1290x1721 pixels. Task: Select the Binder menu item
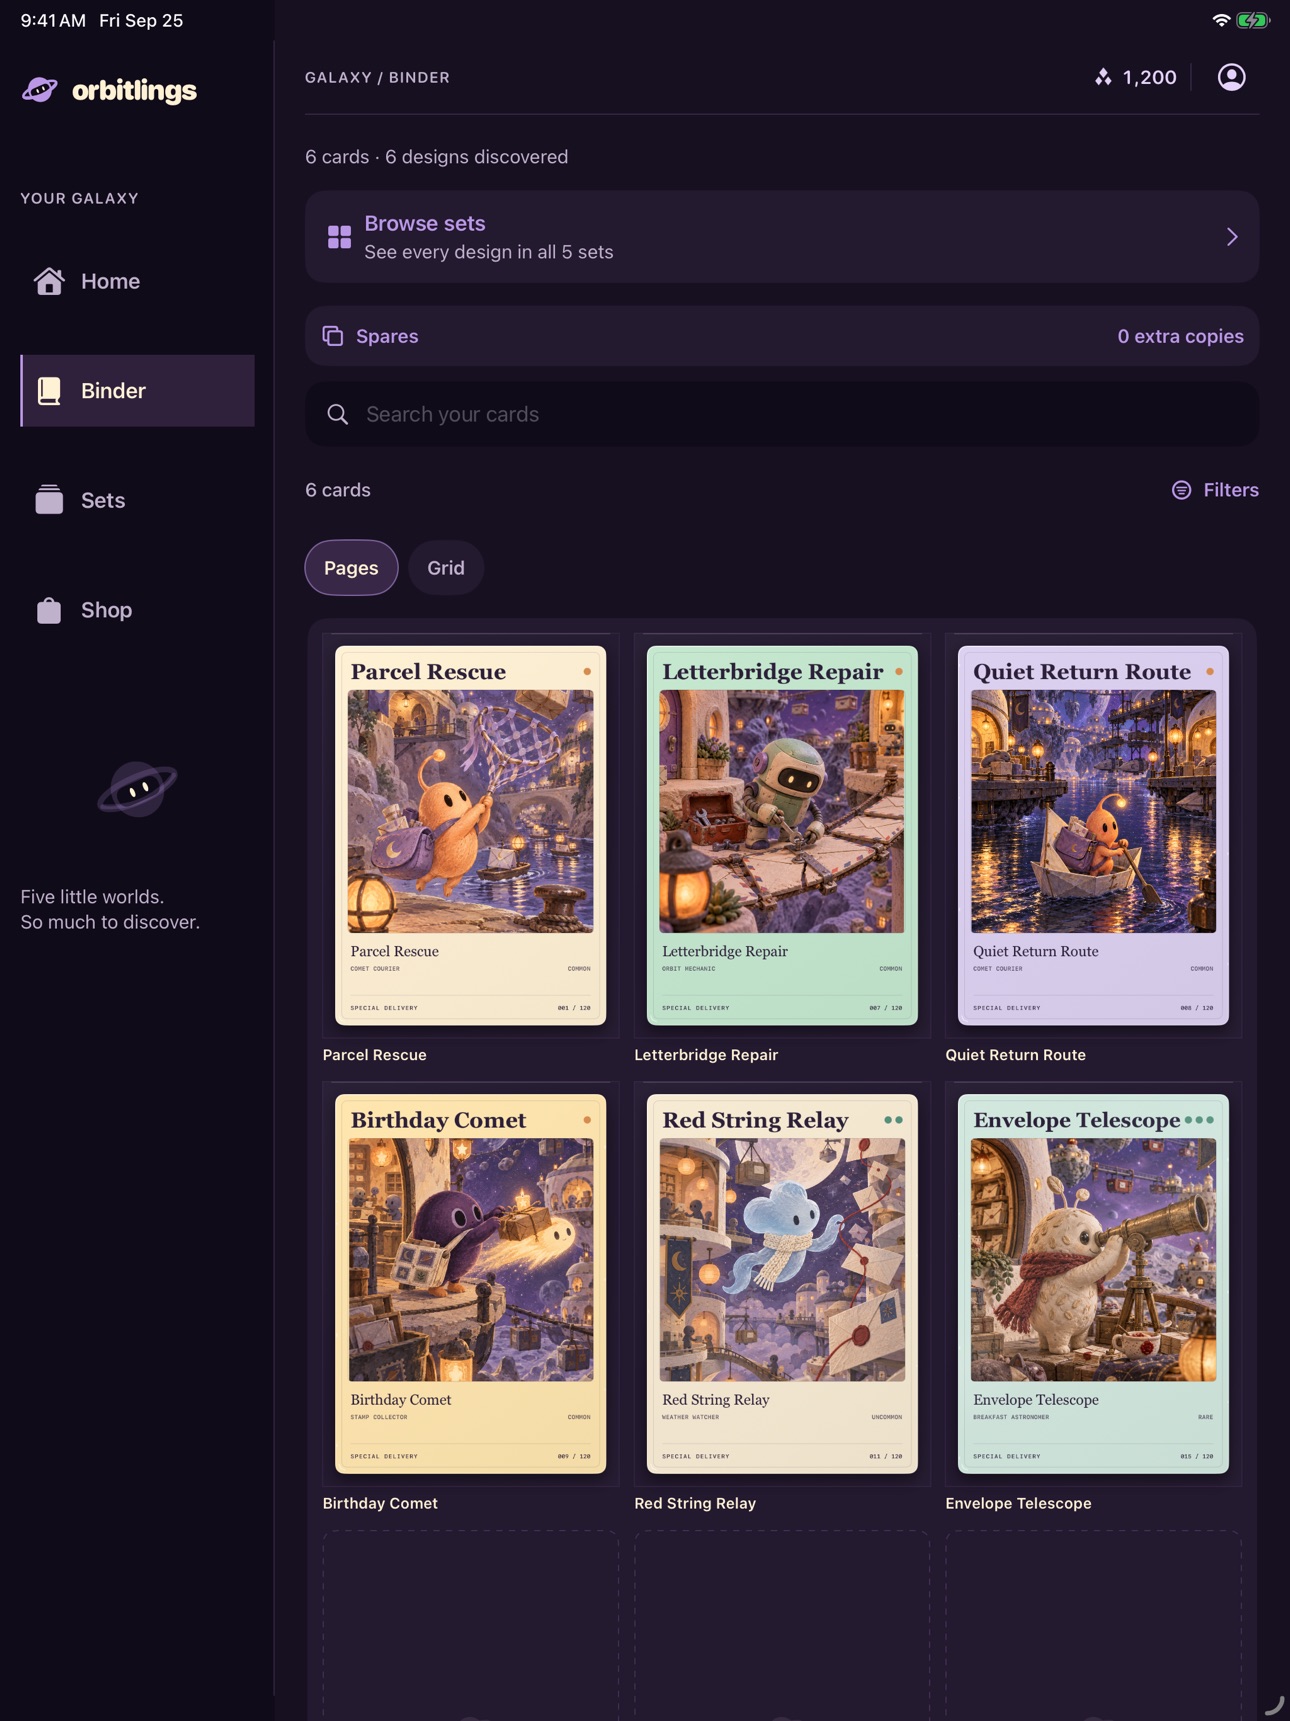[x=138, y=391]
